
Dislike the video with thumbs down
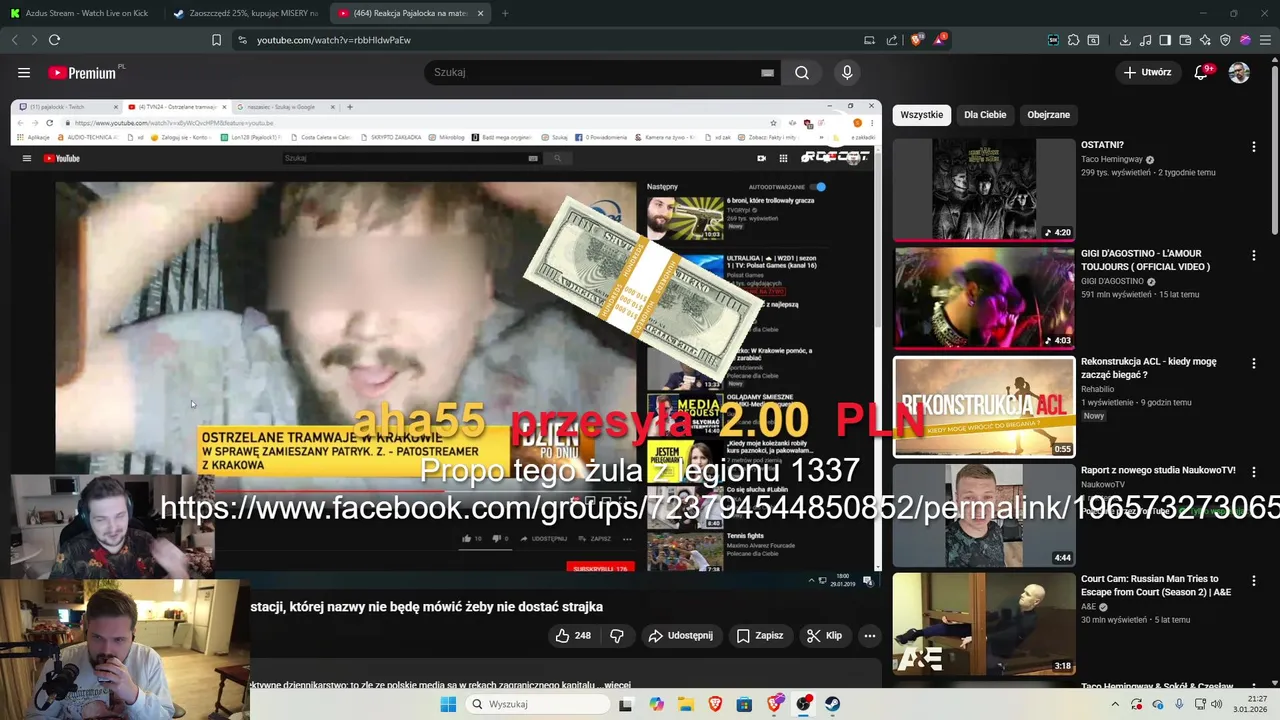pyautogui.click(x=617, y=636)
